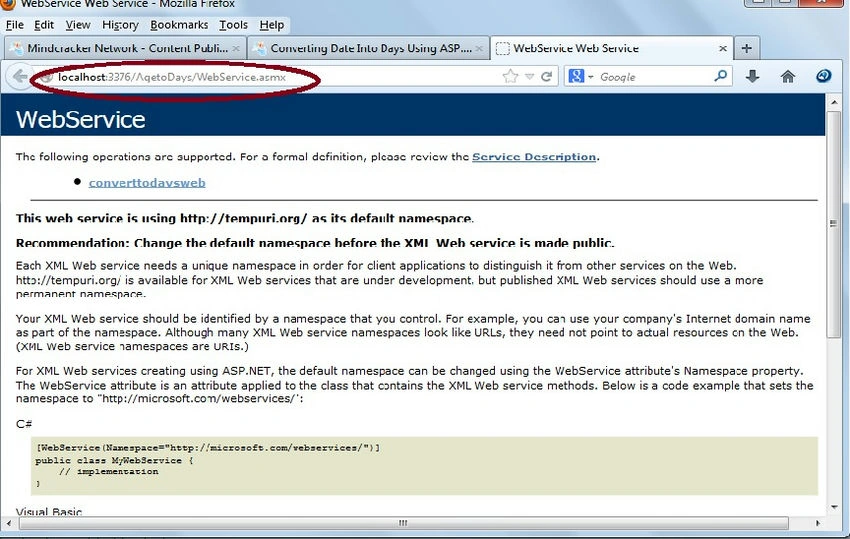Click the horizontal scrollbar thumb
Viewport: 850px width, 539px height.
click(403, 523)
